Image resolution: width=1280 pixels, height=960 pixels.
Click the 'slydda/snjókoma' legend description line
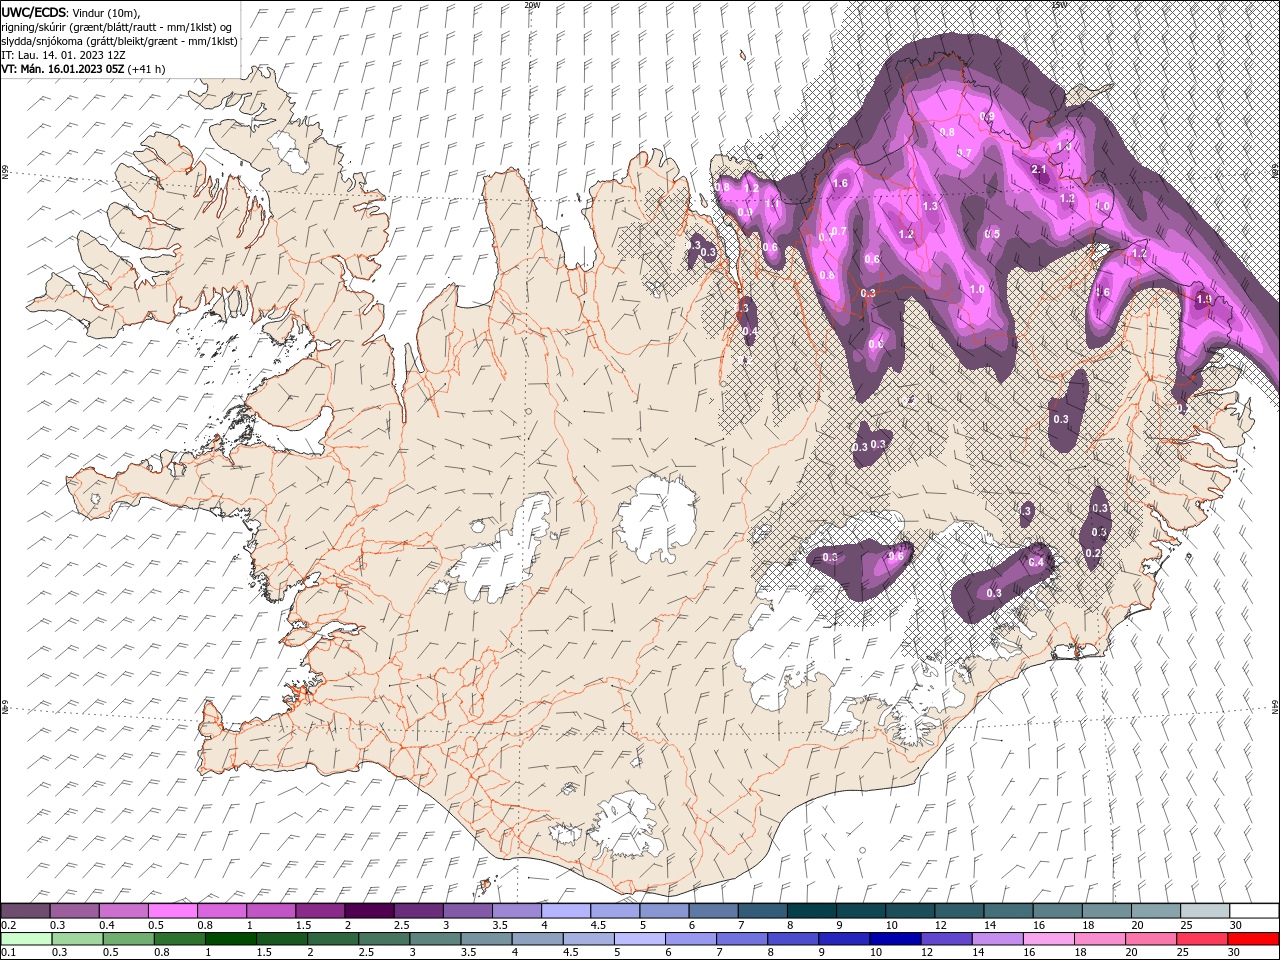pyautogui.click(x=120, y=41)
